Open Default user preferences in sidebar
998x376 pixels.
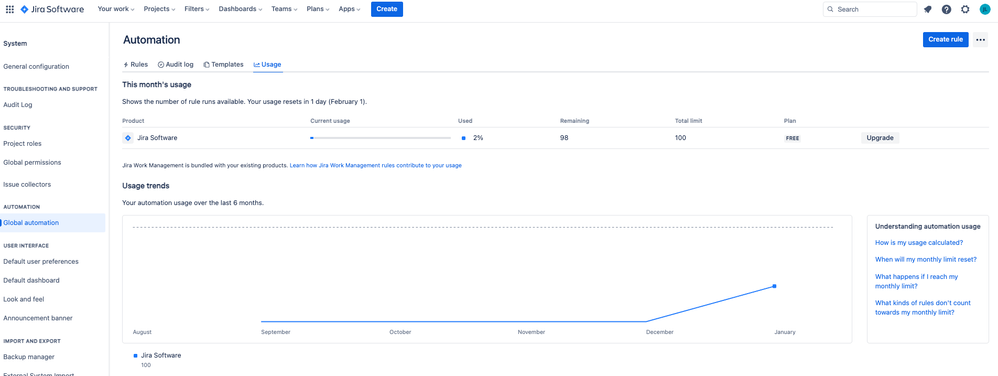coord(41,261)
